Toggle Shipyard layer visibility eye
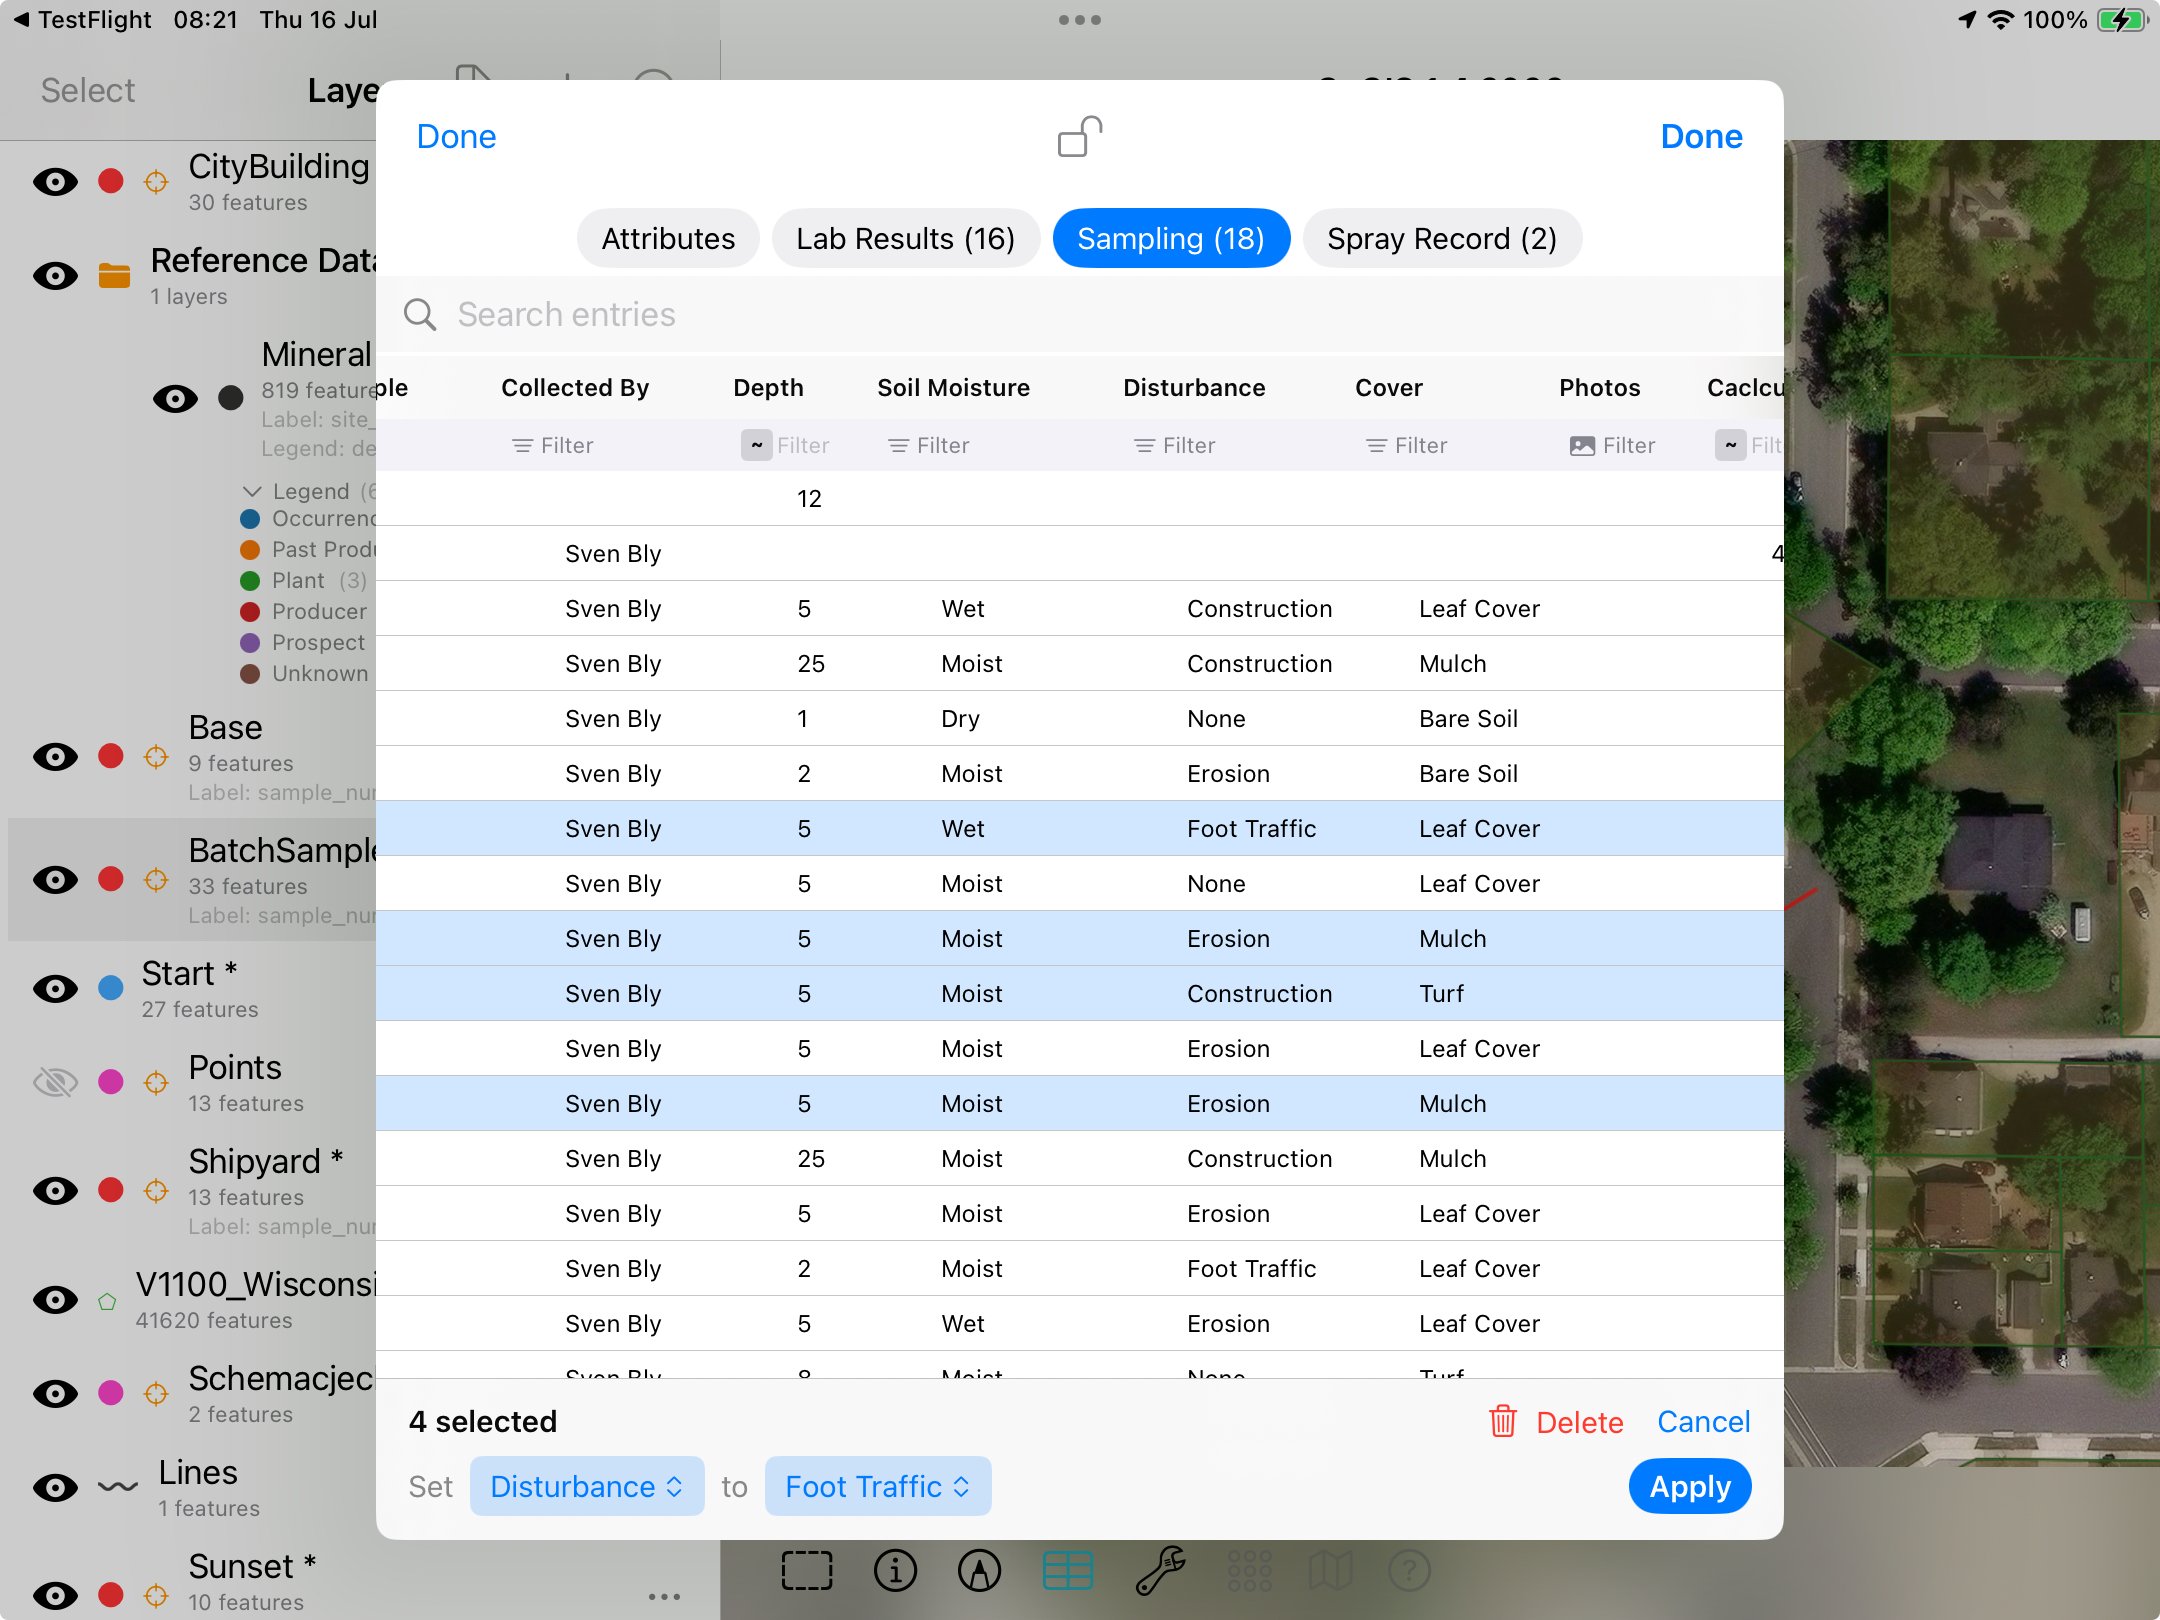Image resolution: width=2160 pixels, height=1620 pixels. [x=55, y=1190]
